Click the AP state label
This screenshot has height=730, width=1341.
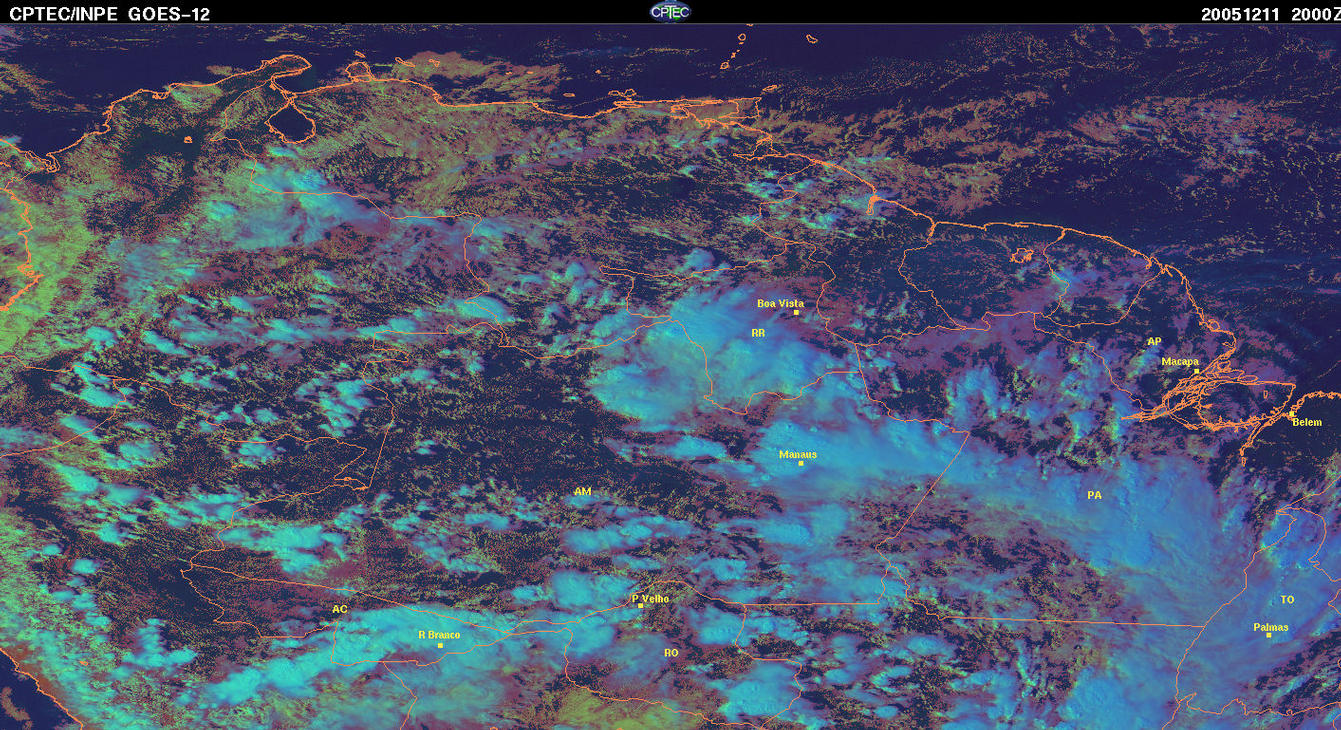click(x=1154, y=341)
